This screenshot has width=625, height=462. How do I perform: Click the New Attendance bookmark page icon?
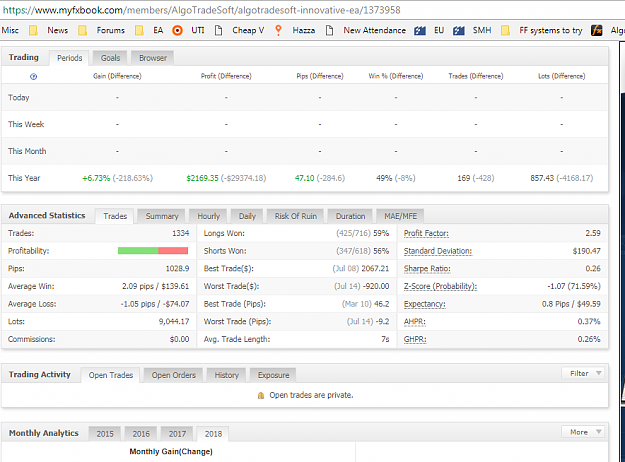(x=329, y=30)
